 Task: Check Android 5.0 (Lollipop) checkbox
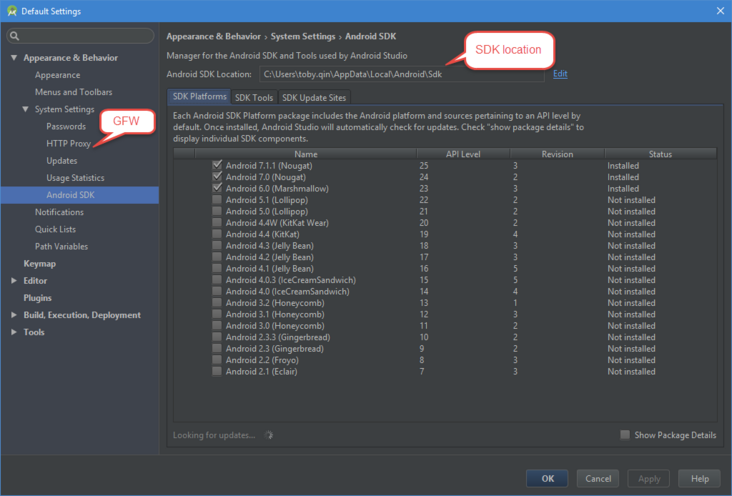217,211
